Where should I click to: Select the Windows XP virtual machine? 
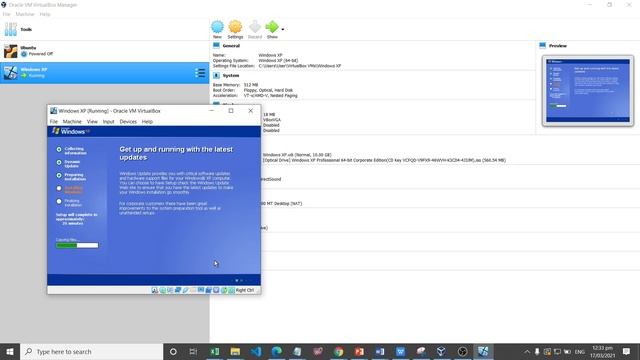click(x=104, y=73)
